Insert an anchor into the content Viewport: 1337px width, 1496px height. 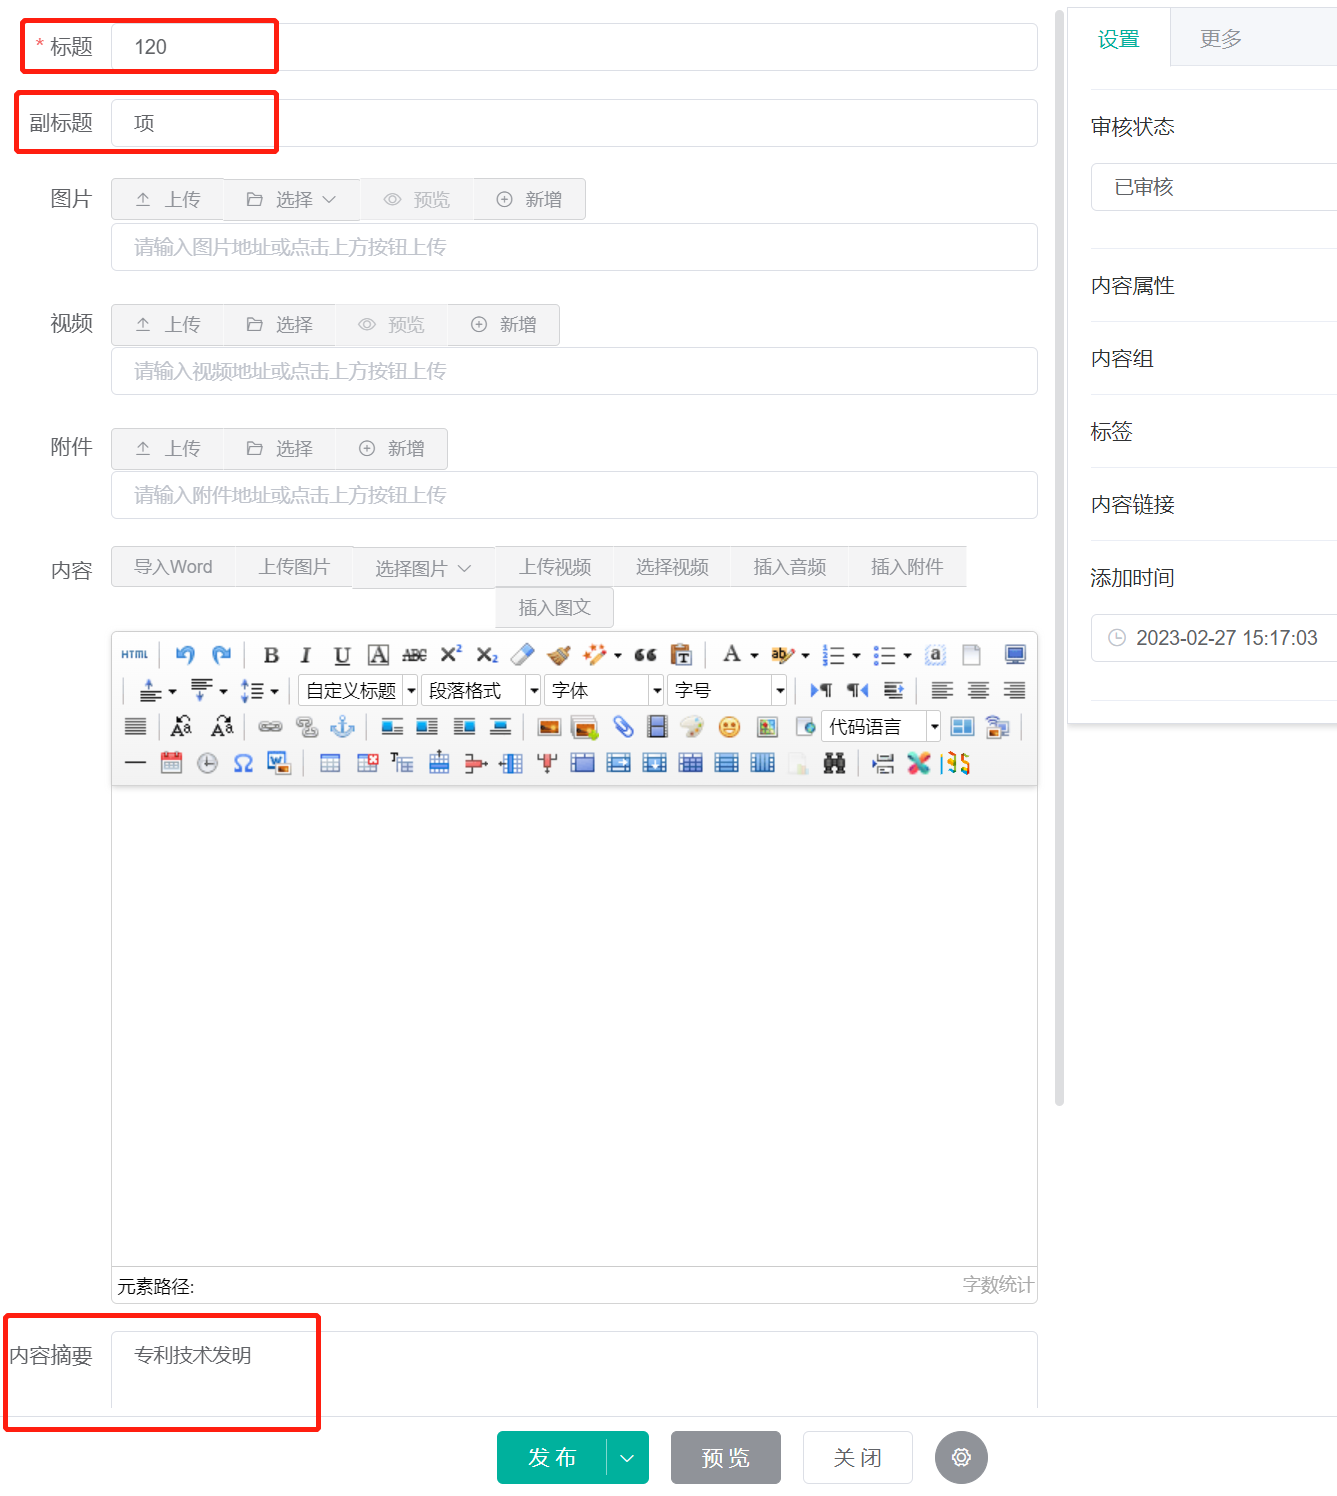341,727
